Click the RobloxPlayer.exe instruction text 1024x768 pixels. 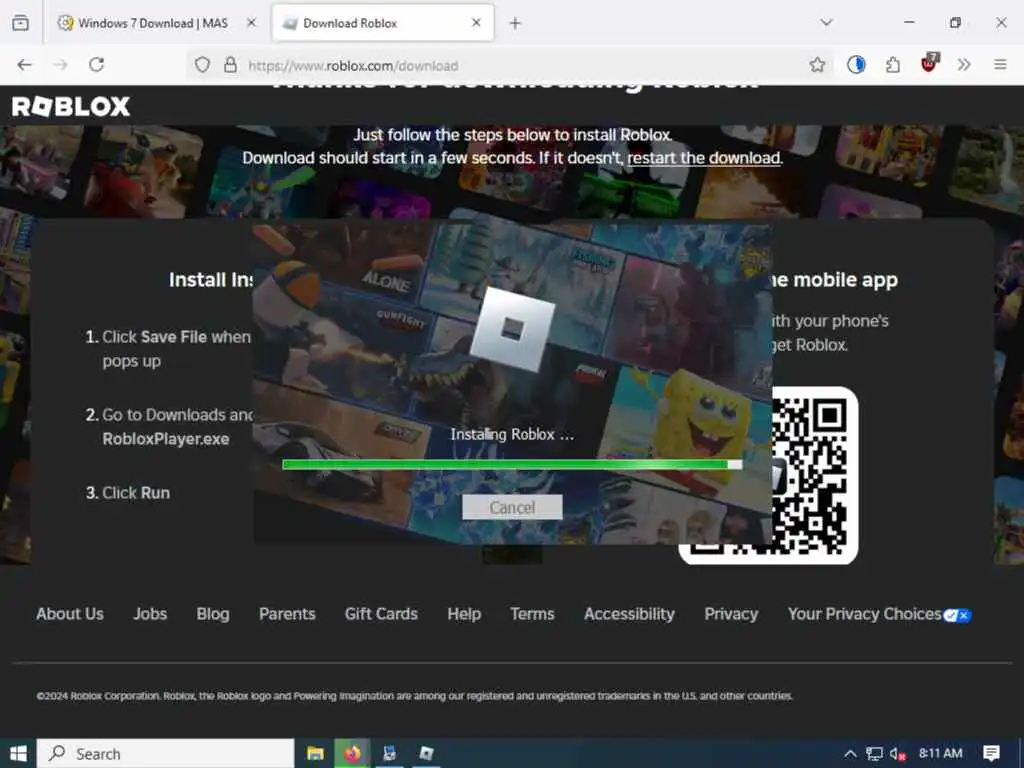pyautogui.click(x=166, y=439)
